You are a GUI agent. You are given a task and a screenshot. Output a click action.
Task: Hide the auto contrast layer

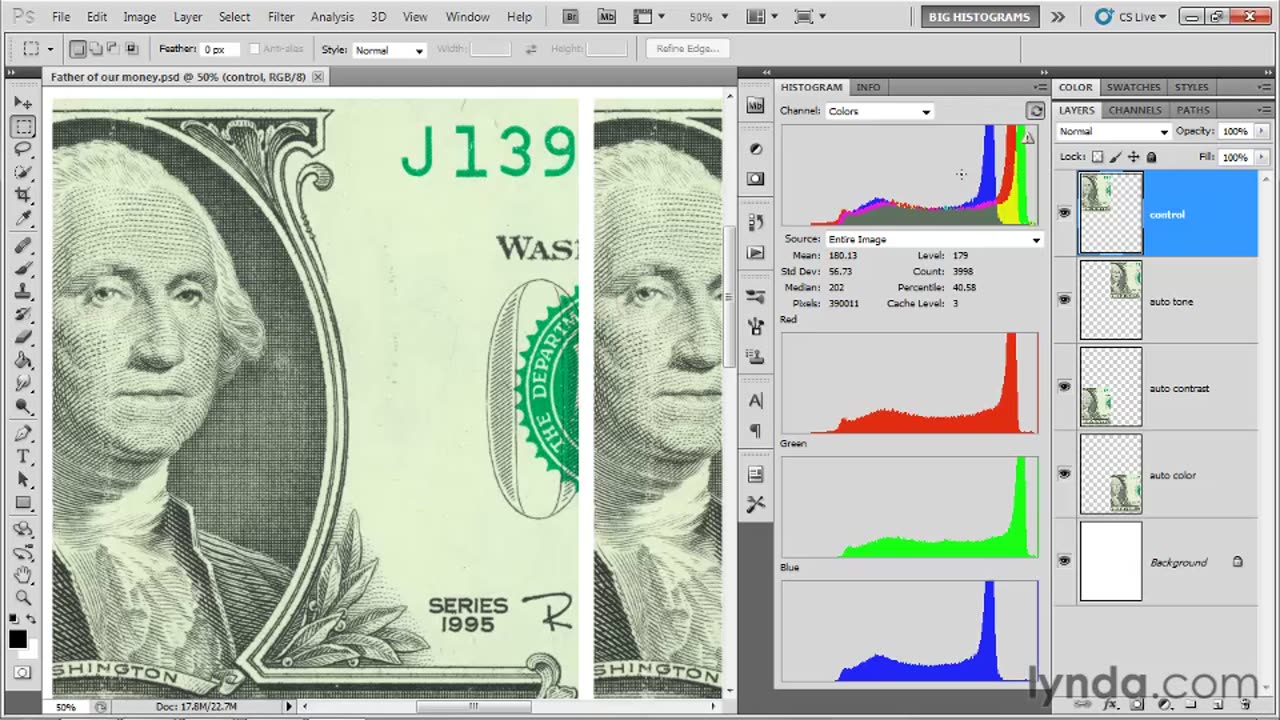(1064, 387)
